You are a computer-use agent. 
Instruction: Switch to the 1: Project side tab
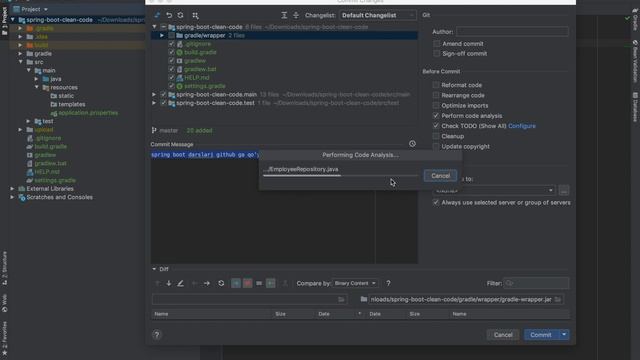point(4,20)
